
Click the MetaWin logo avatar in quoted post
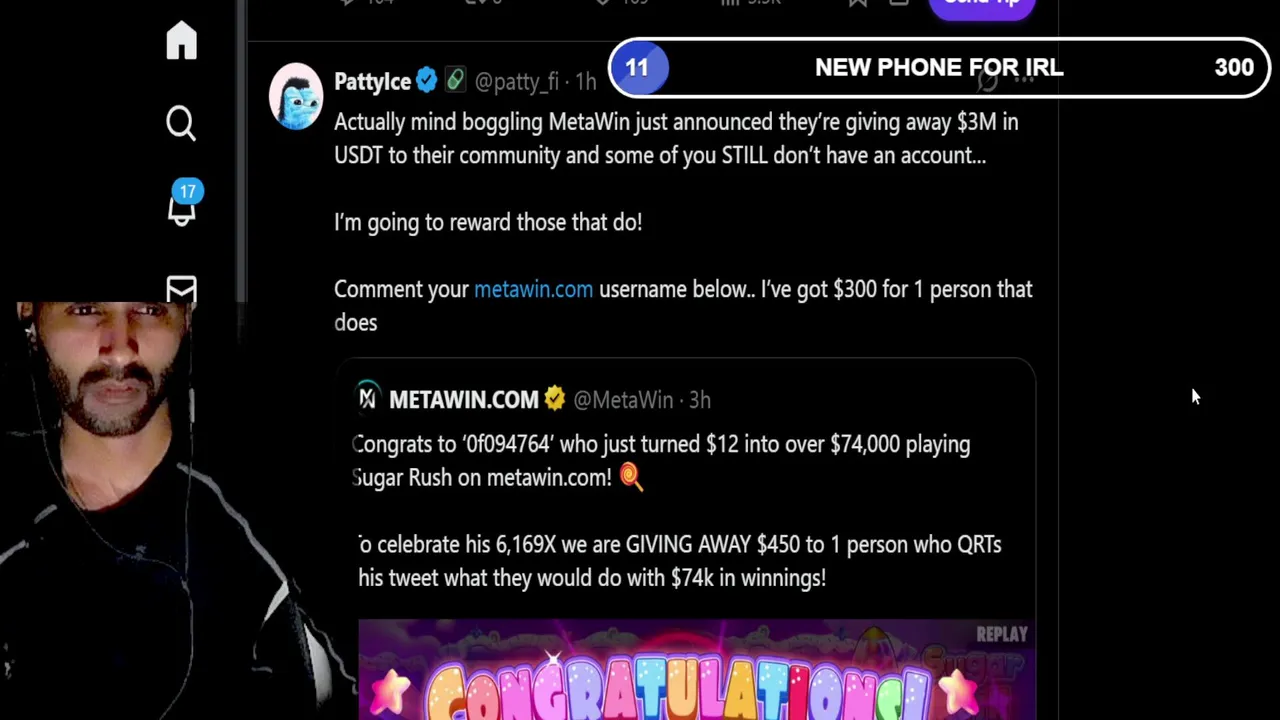[368, 398]
